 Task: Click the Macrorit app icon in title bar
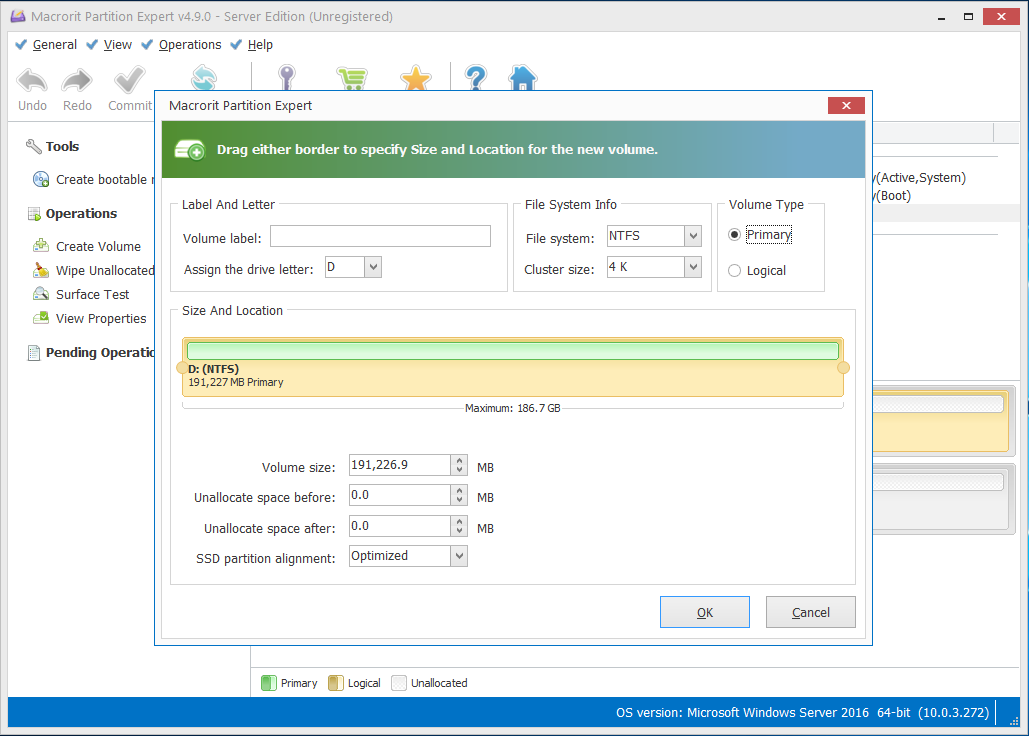pyautogui.click(x=18, y=16)
